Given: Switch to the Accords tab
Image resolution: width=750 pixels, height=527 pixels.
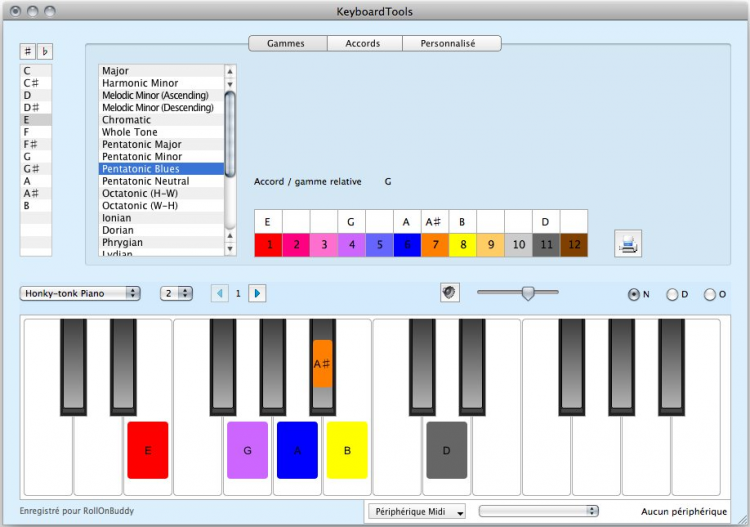Looking at the screenshot, I should coord(362,44).
